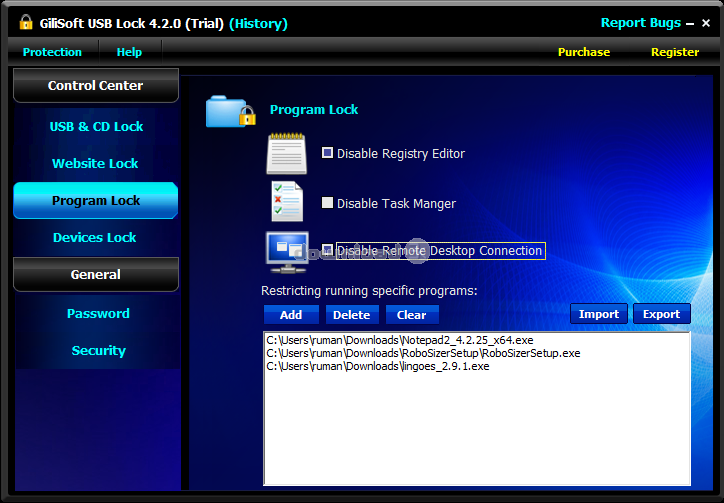
Task: Click the Restricting running specific programs label
Action: (369, 291)
